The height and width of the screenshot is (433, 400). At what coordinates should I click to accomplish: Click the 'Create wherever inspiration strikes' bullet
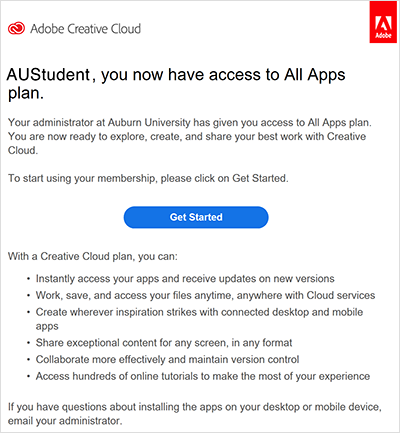coord(199,319)
